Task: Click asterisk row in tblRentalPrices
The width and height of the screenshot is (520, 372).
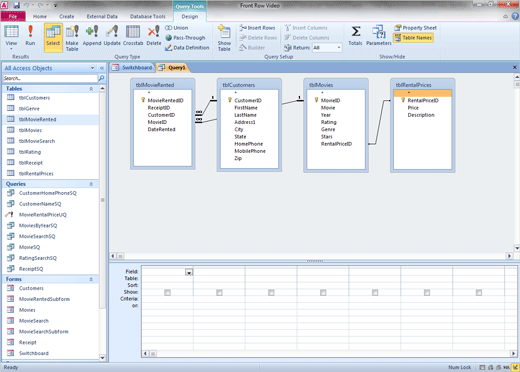Action: tap(423, 93)
